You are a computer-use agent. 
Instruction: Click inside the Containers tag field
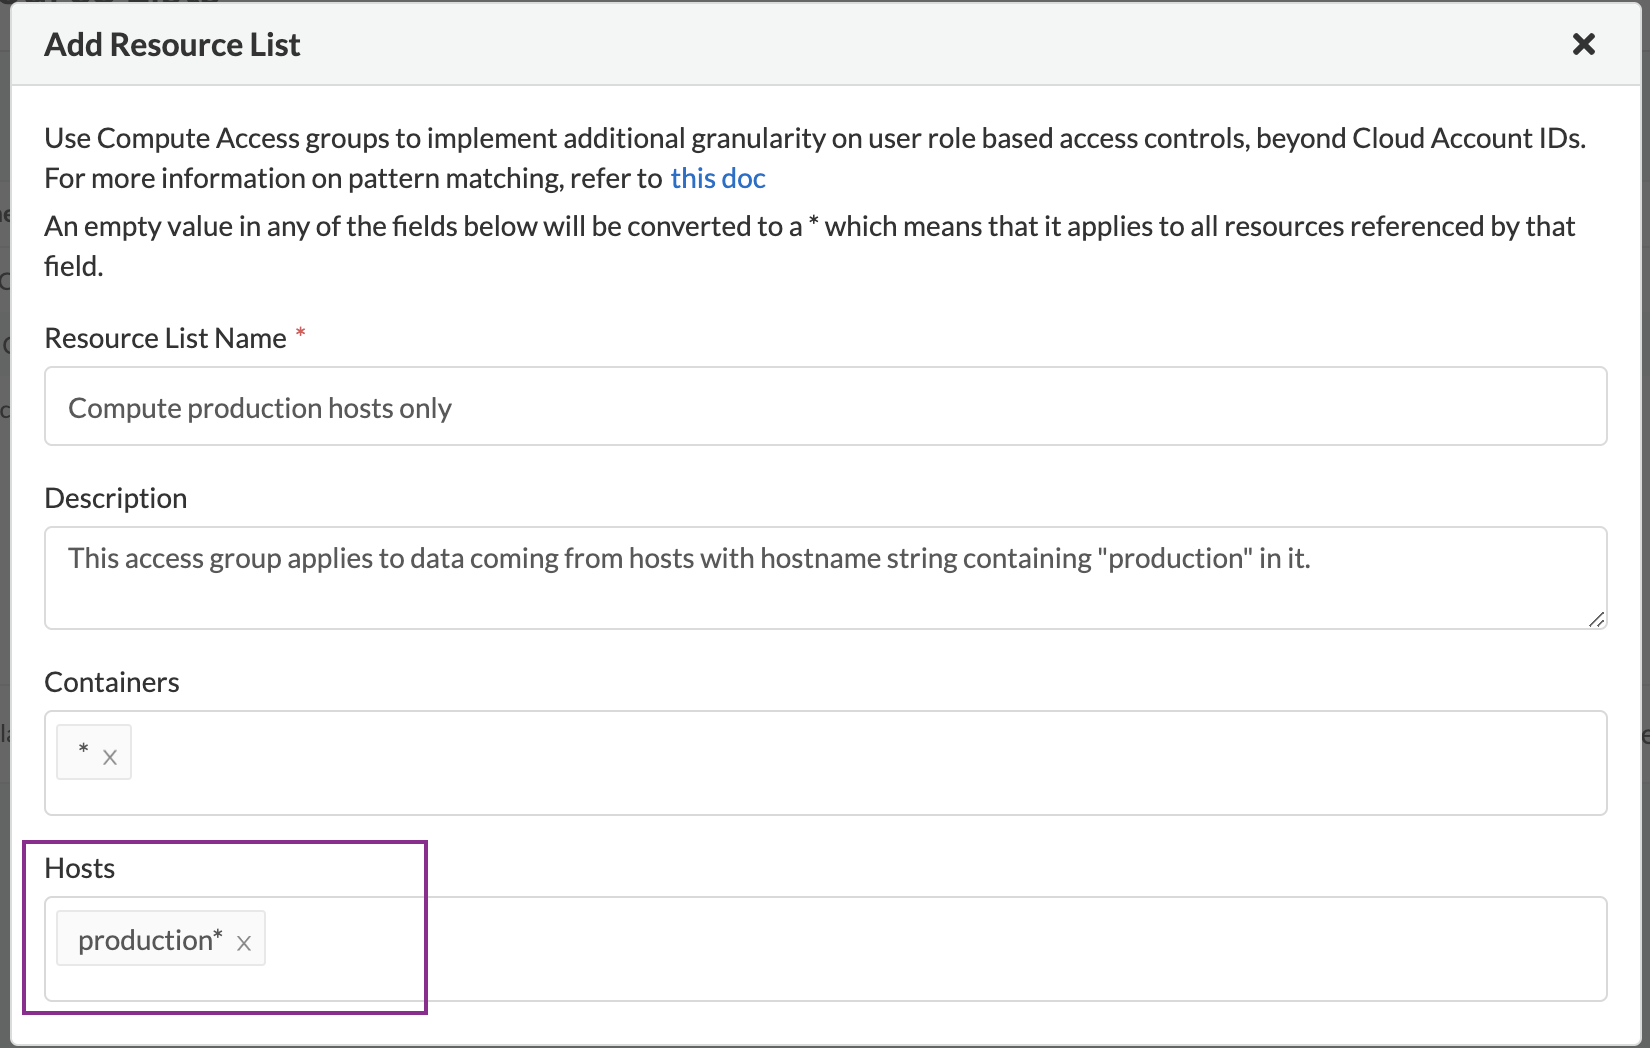coord(825,763)
